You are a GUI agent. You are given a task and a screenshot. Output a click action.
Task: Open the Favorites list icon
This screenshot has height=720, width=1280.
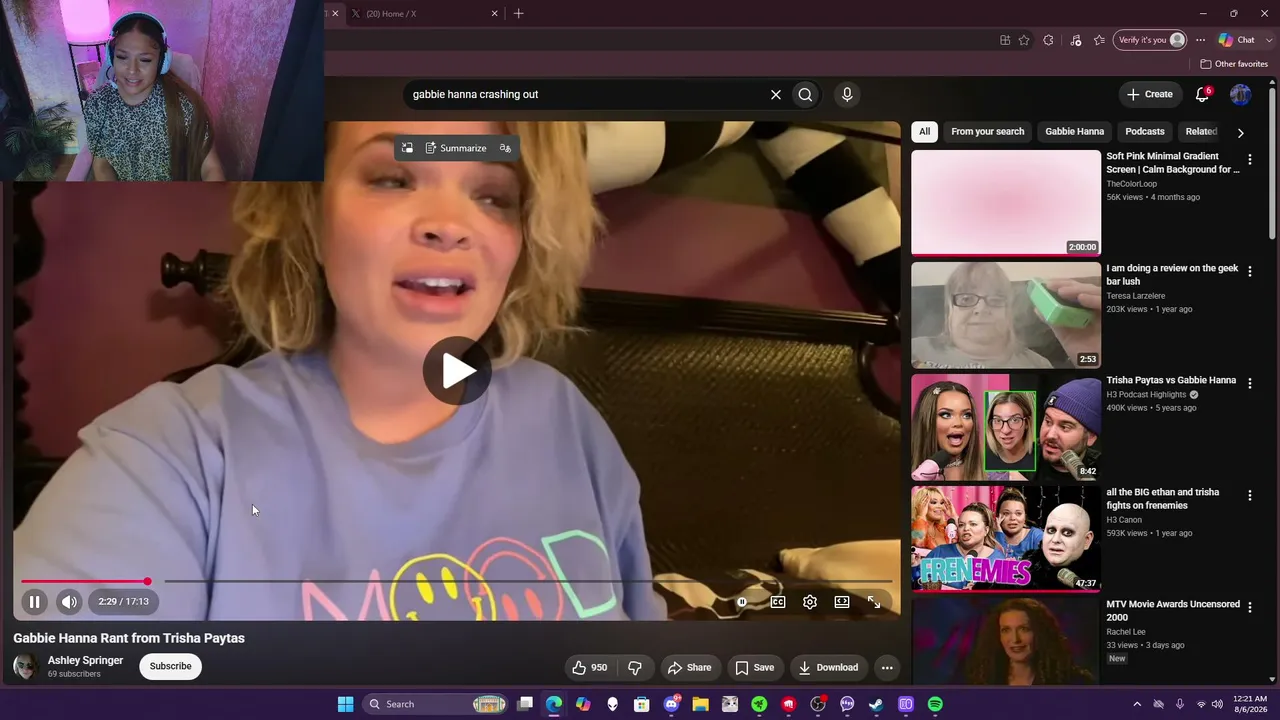pos(1099,40)
